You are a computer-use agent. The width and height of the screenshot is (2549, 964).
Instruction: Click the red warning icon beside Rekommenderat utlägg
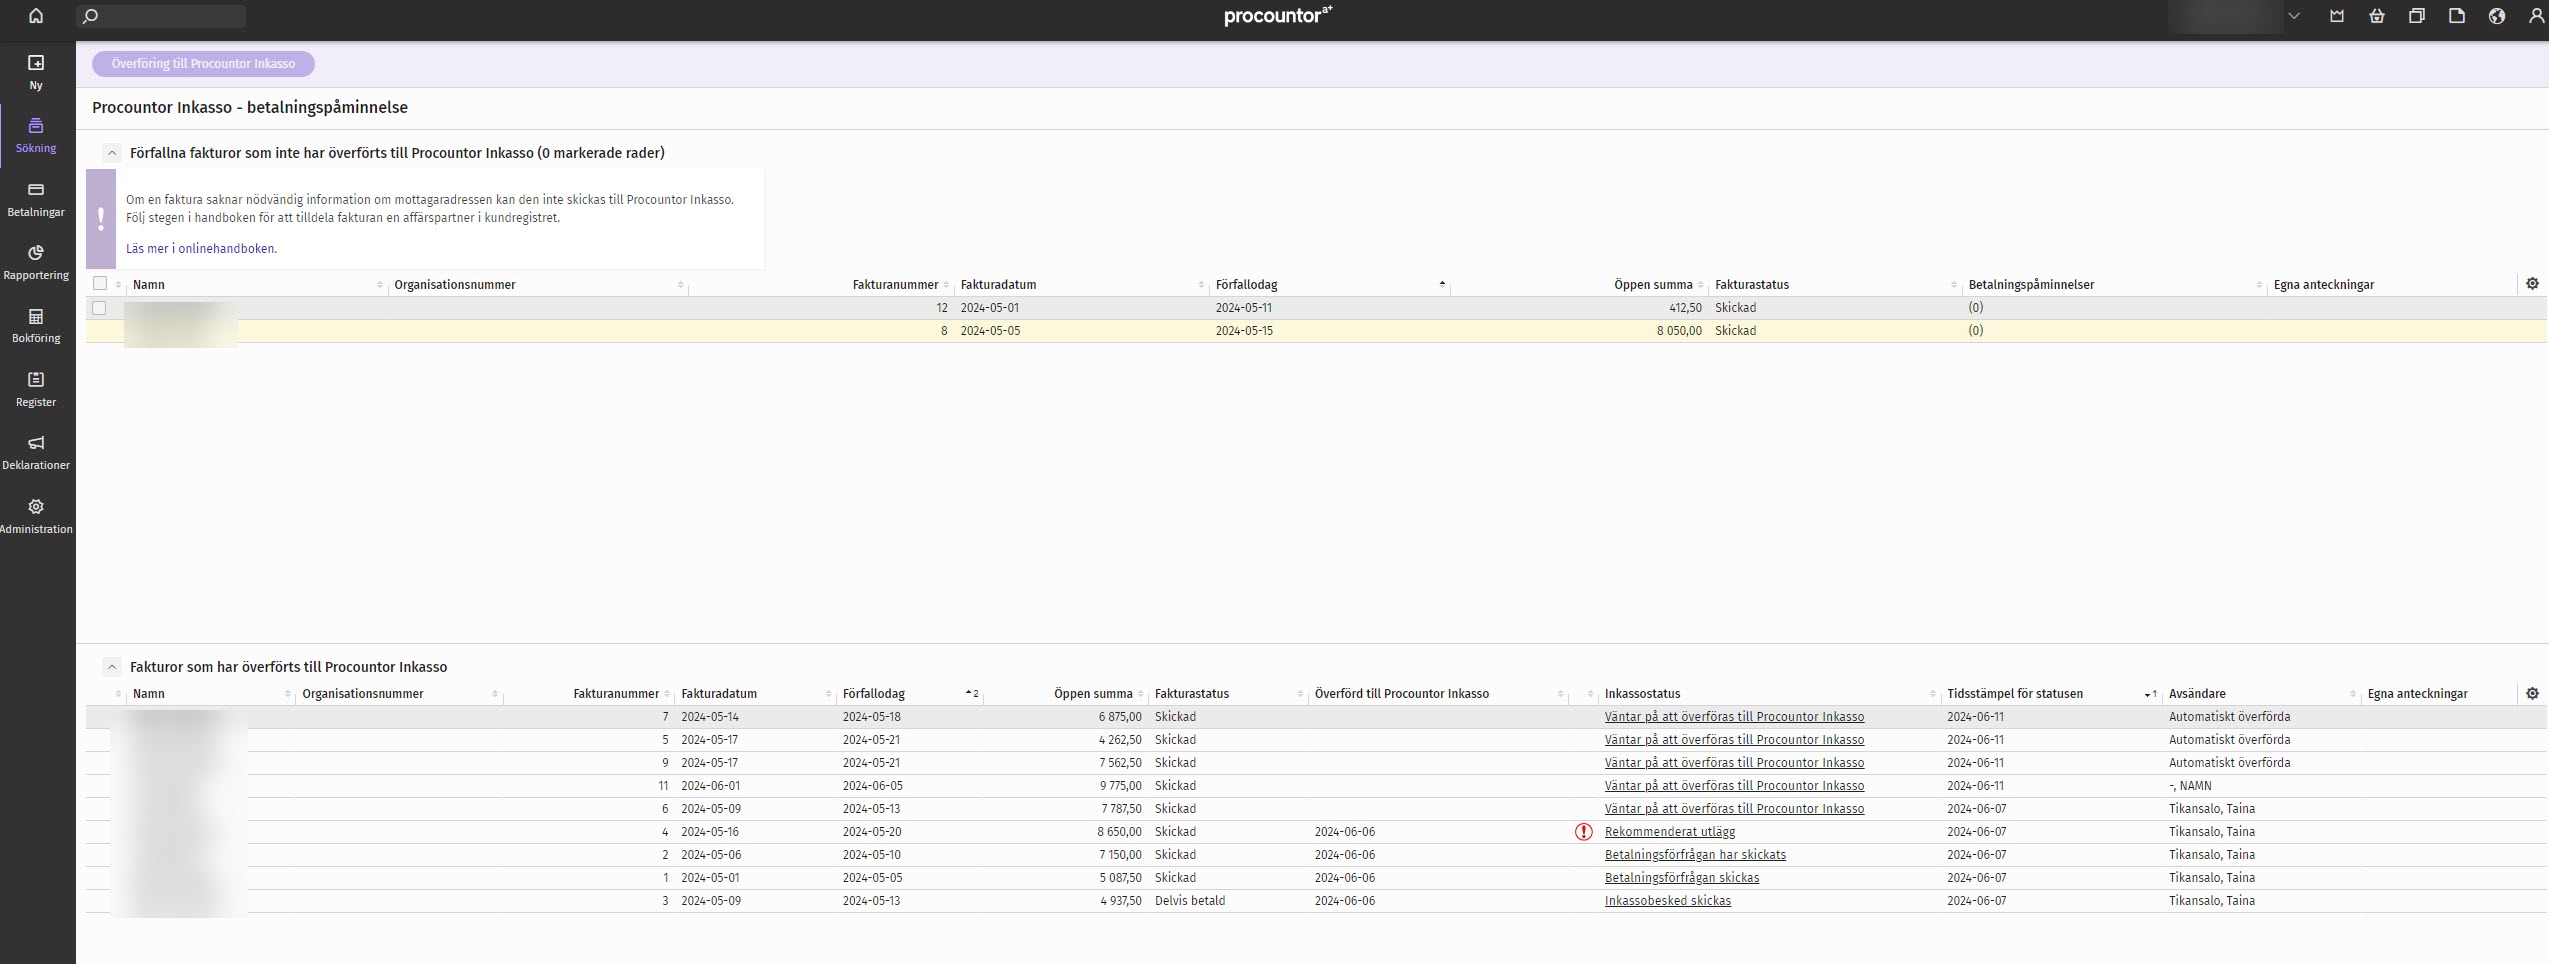tap(1584, 832)
